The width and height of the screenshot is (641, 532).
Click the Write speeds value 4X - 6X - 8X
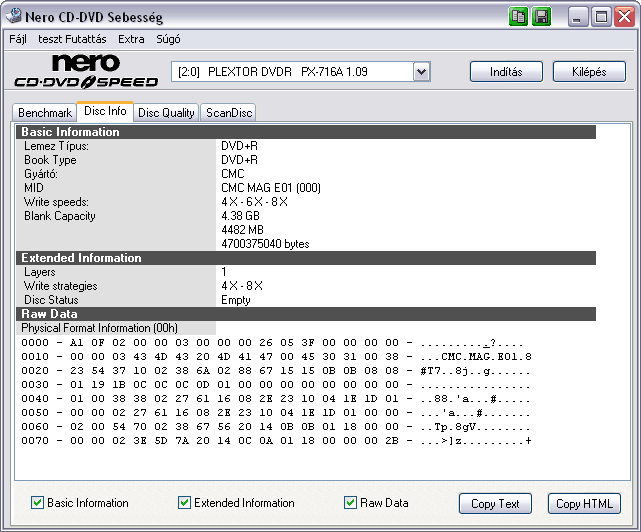(254, 202)
